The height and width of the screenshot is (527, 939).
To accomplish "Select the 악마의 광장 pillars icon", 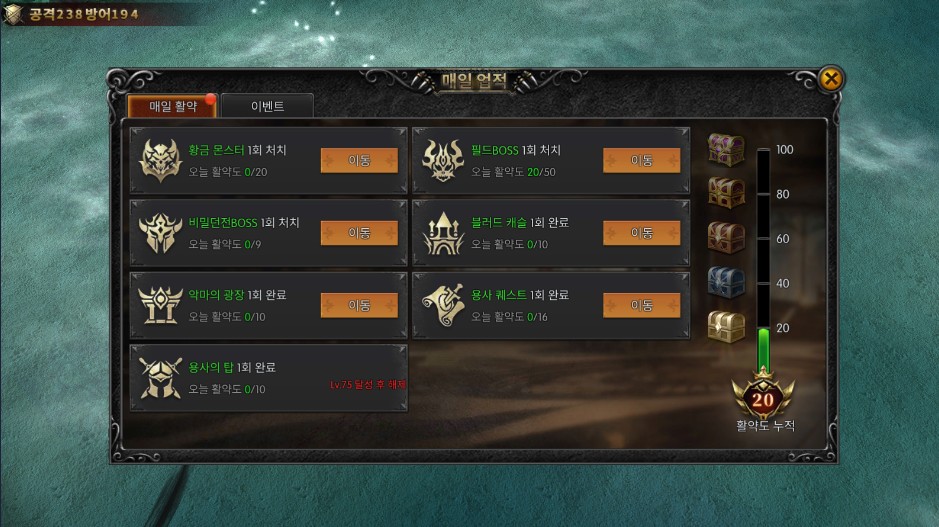I will click(x=160, y=305).
